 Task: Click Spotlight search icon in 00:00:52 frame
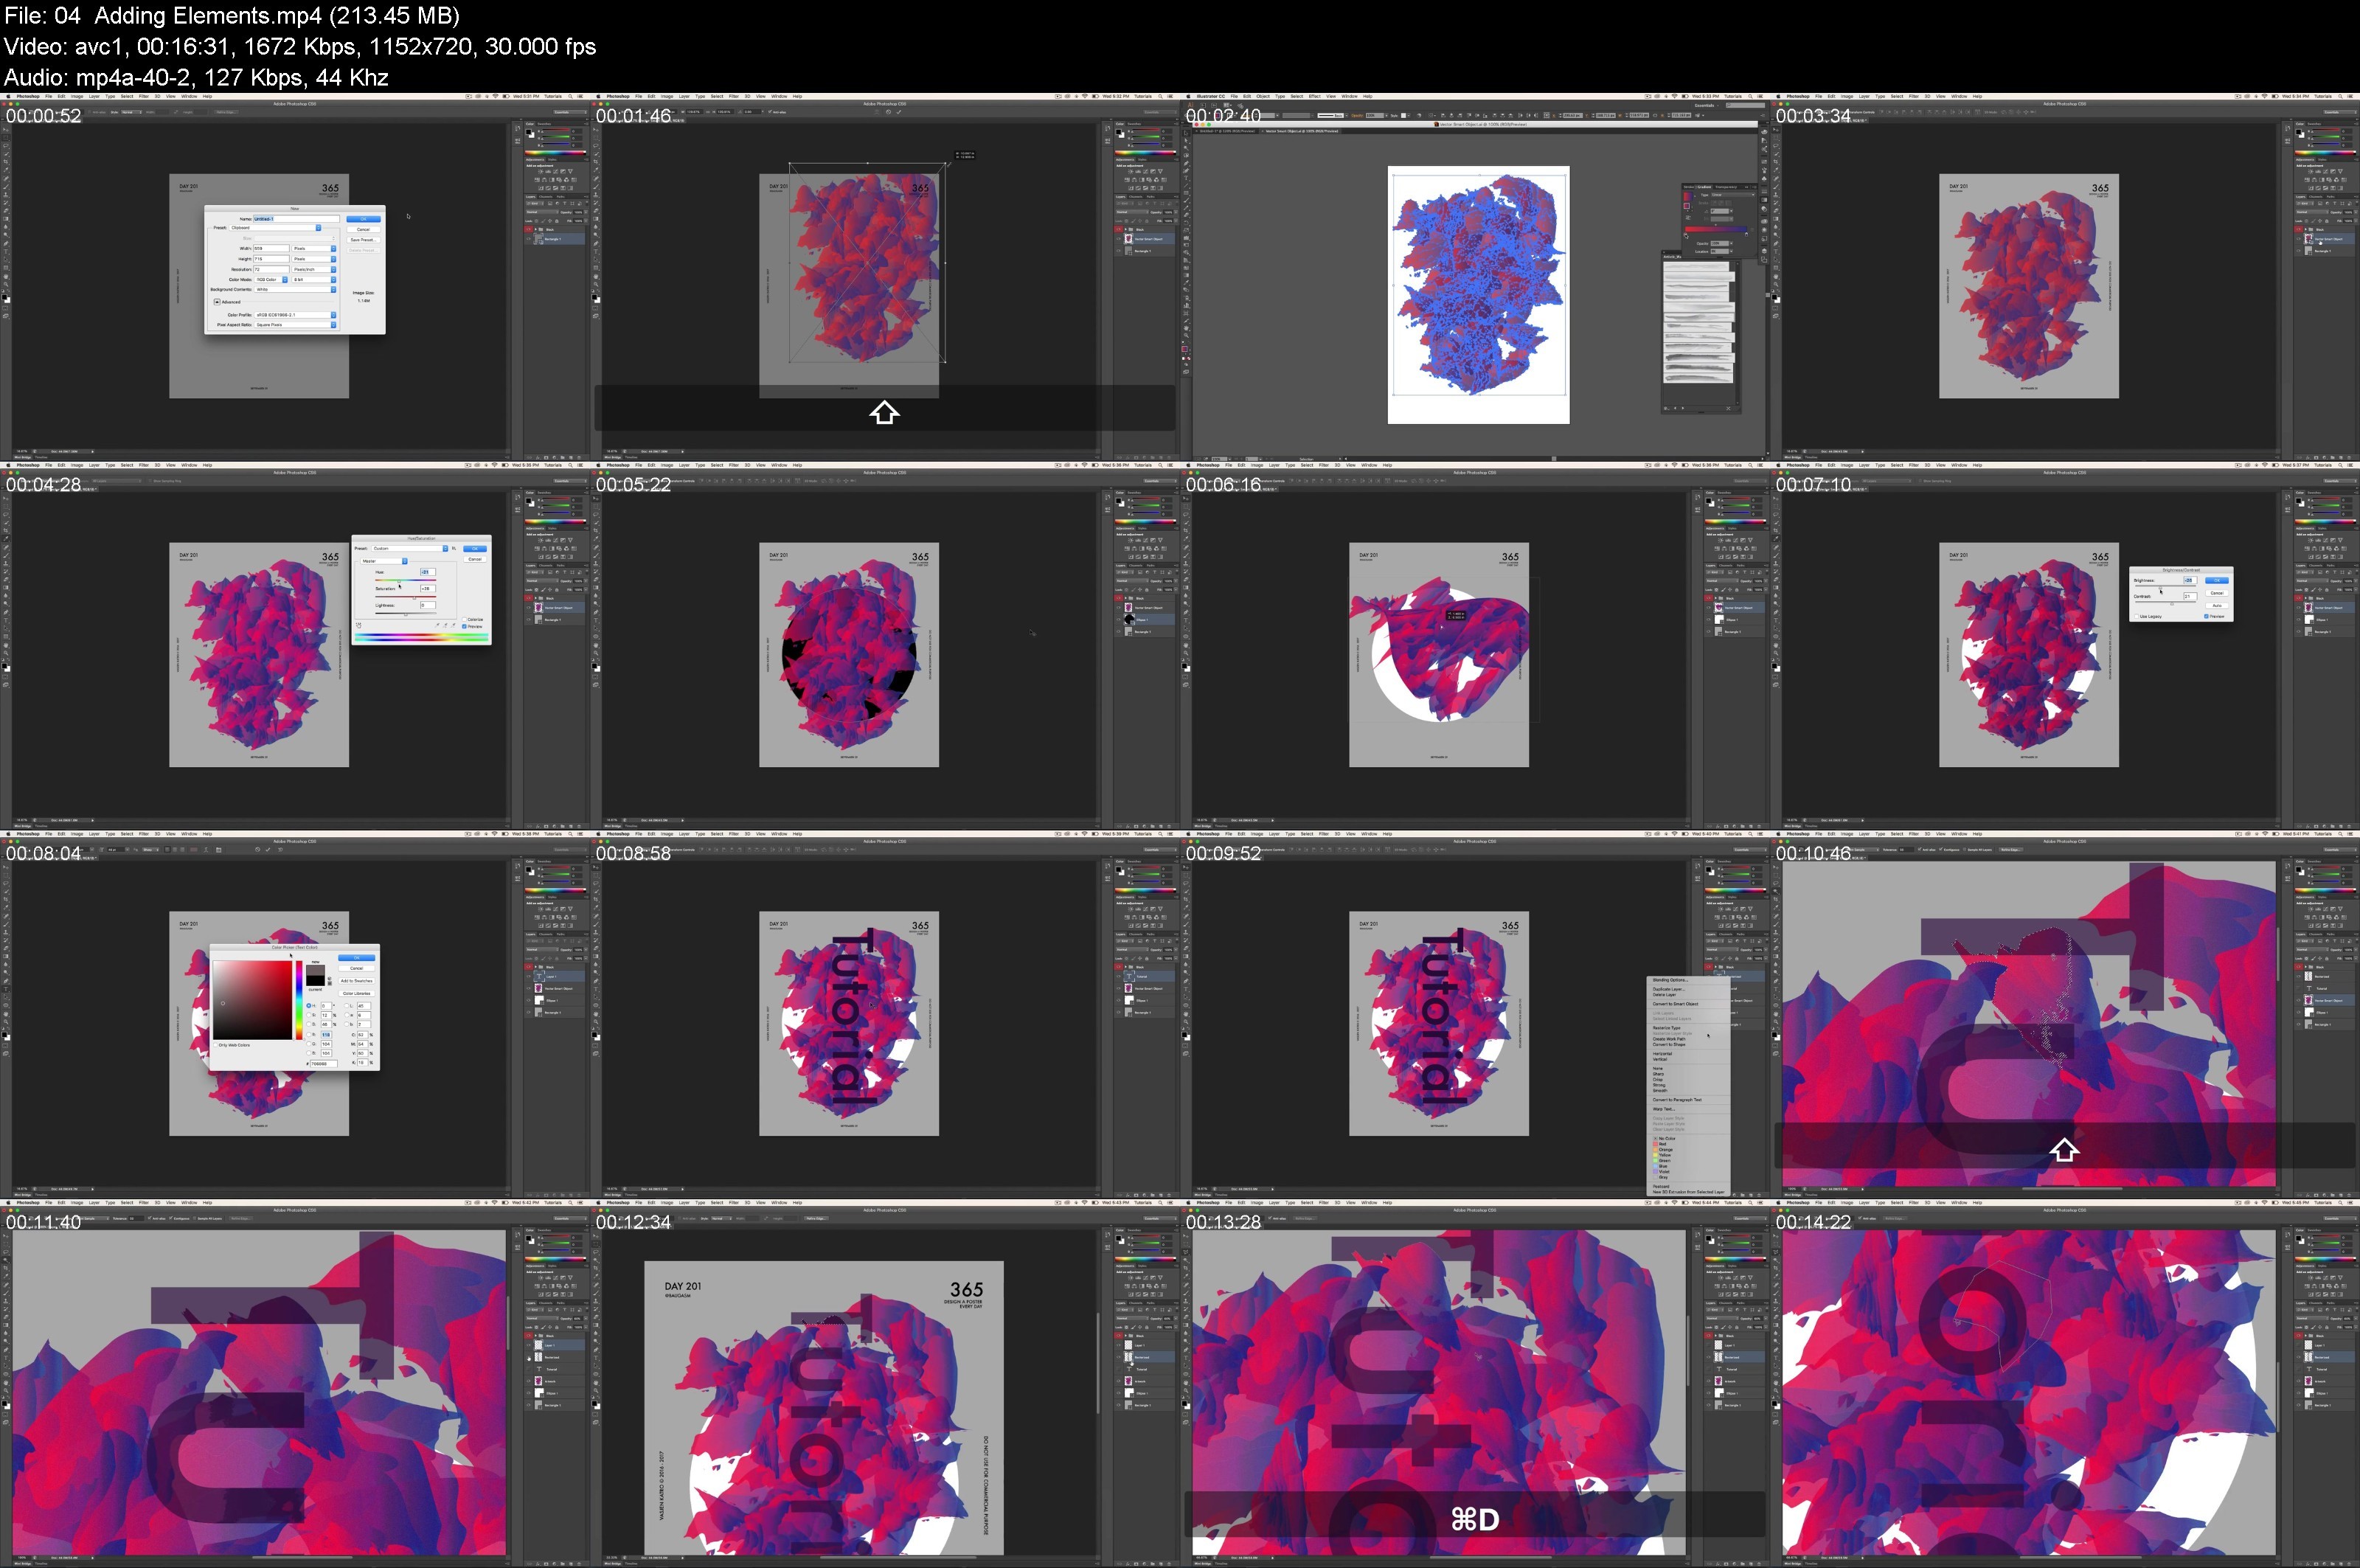[571, 97]
